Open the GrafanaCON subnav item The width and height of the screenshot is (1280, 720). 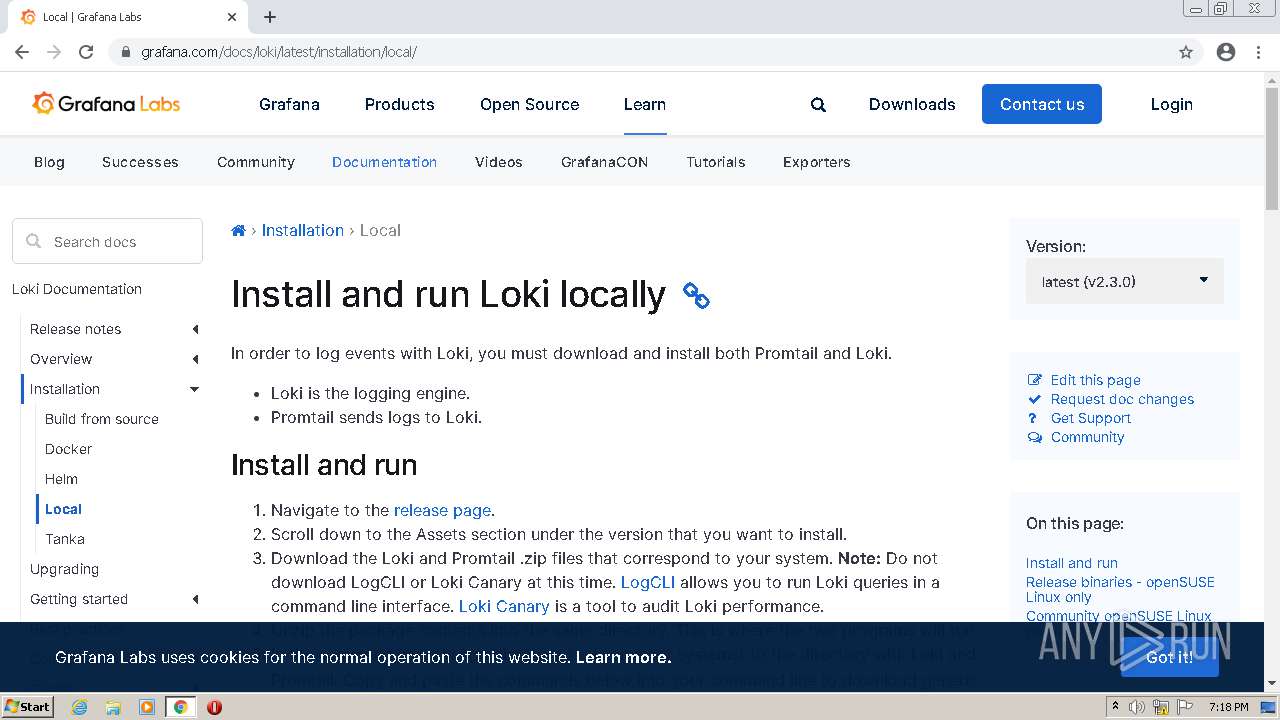[x=604, y=162]
